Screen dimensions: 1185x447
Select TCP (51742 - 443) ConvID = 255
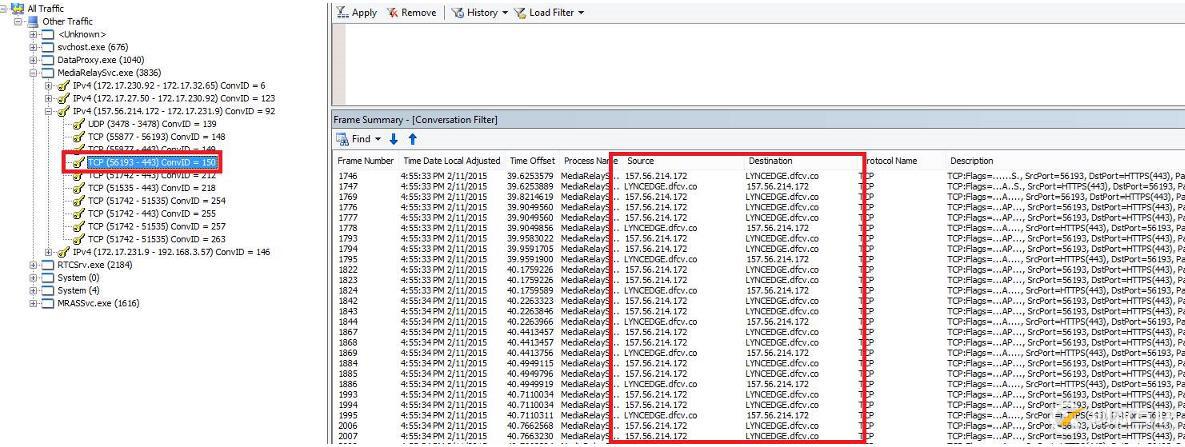pos(151,213)
